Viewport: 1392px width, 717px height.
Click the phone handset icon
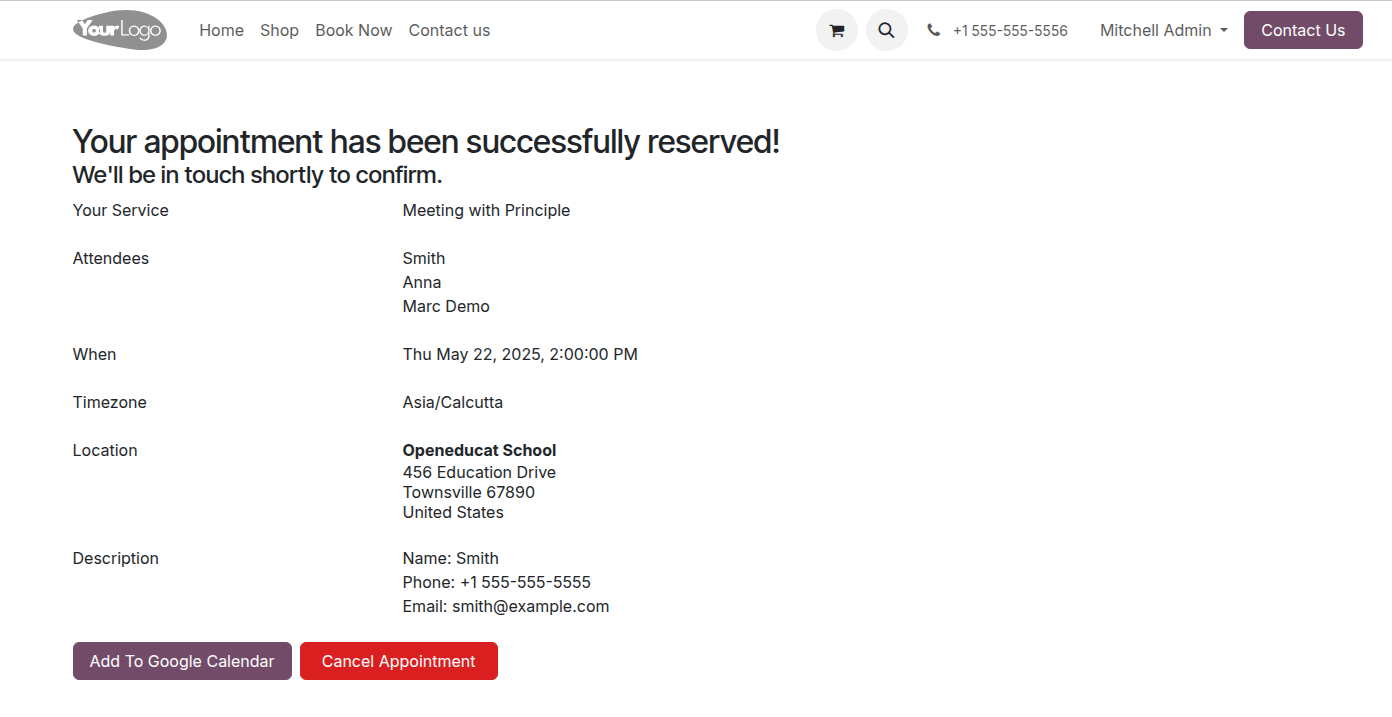[x=934, y=30]
